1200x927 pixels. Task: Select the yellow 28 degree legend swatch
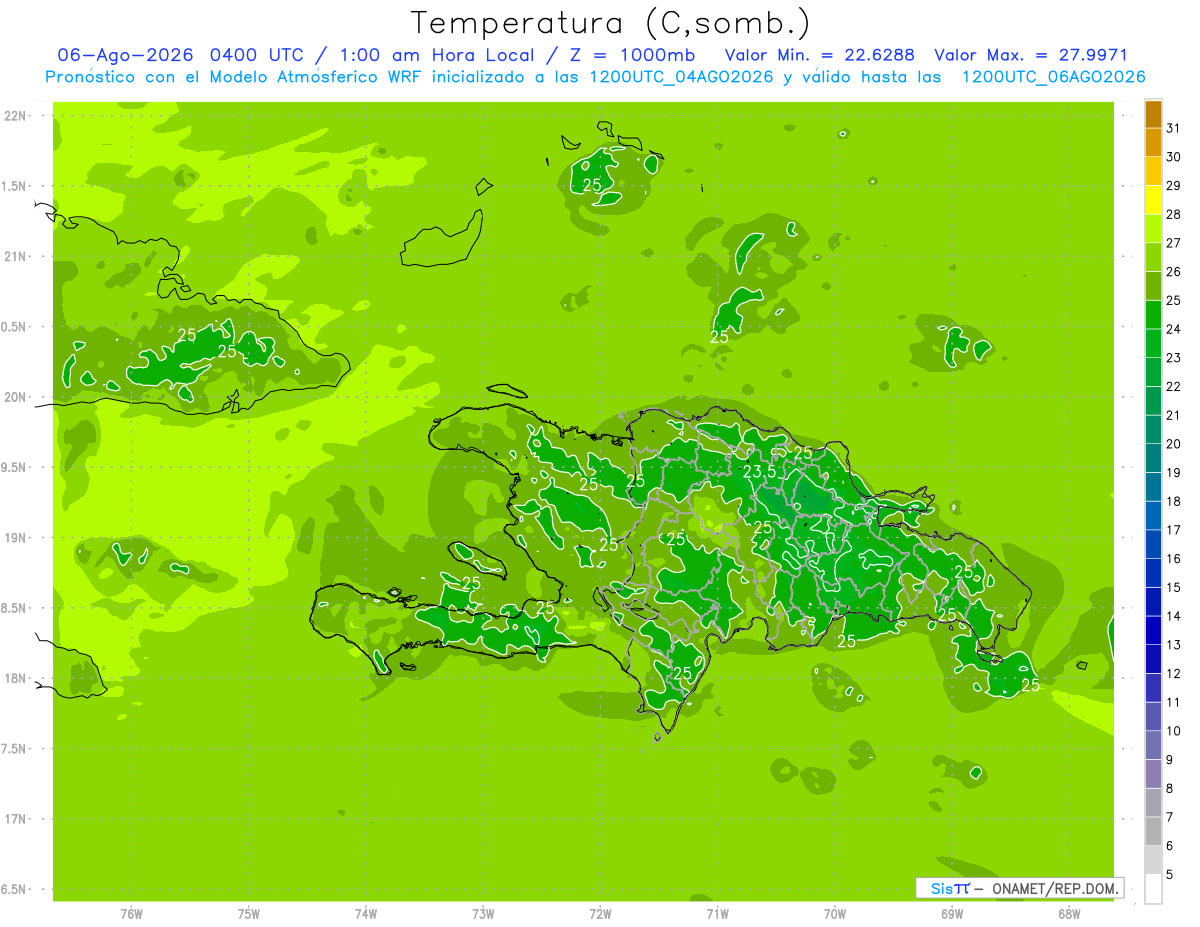click(x=1153, y=201)
